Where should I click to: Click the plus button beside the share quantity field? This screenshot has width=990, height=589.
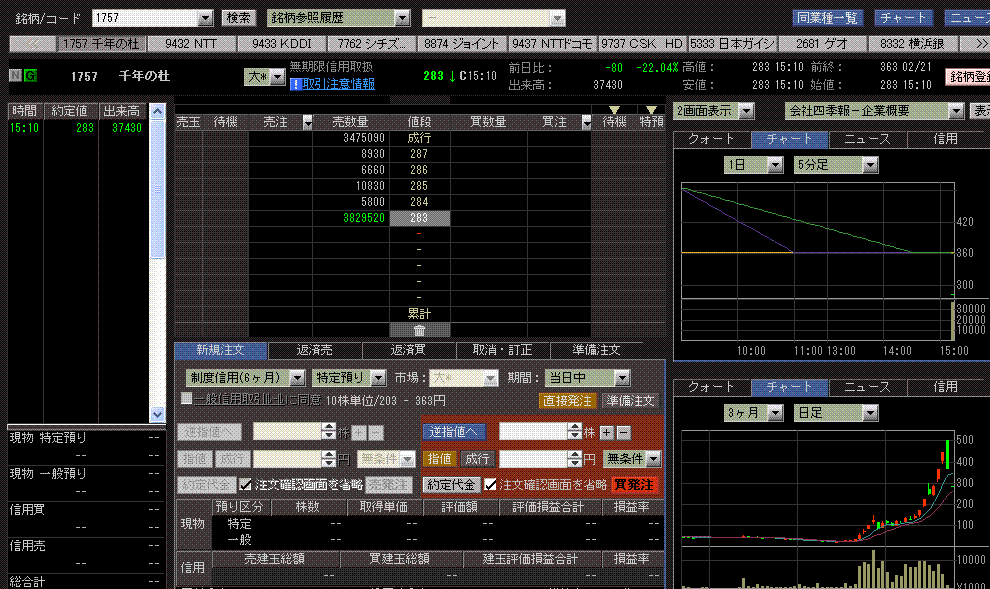606,432
